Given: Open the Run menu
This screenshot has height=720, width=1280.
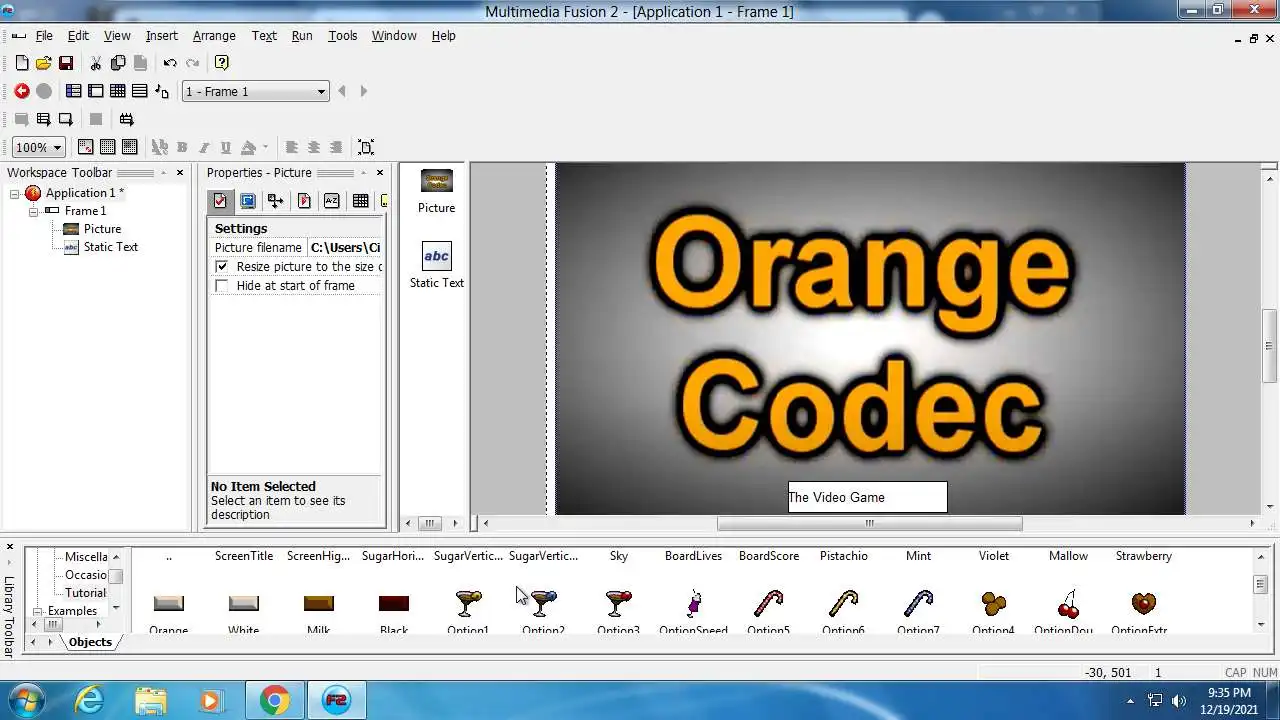Looking at the screenshot, I should [x=302, y=36].
